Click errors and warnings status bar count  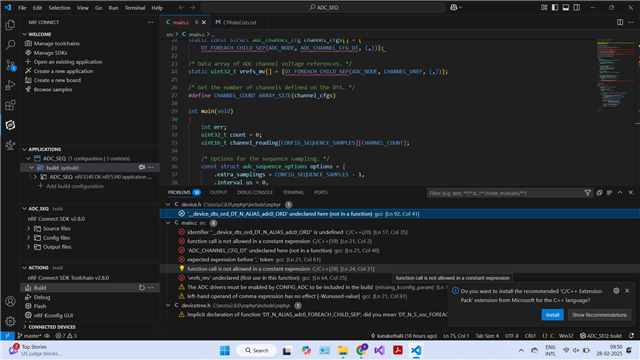(66, 336)
